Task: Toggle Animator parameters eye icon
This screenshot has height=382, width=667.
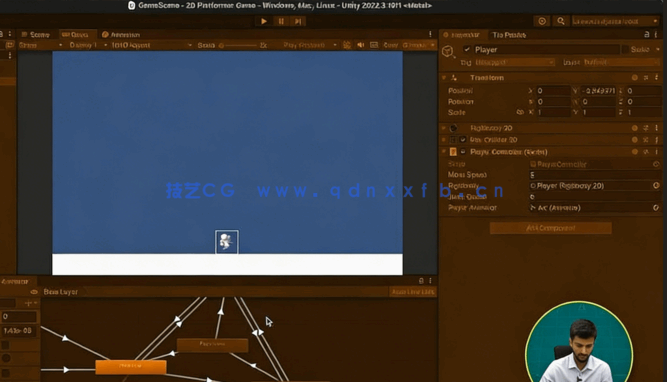Action: [34, 292]
